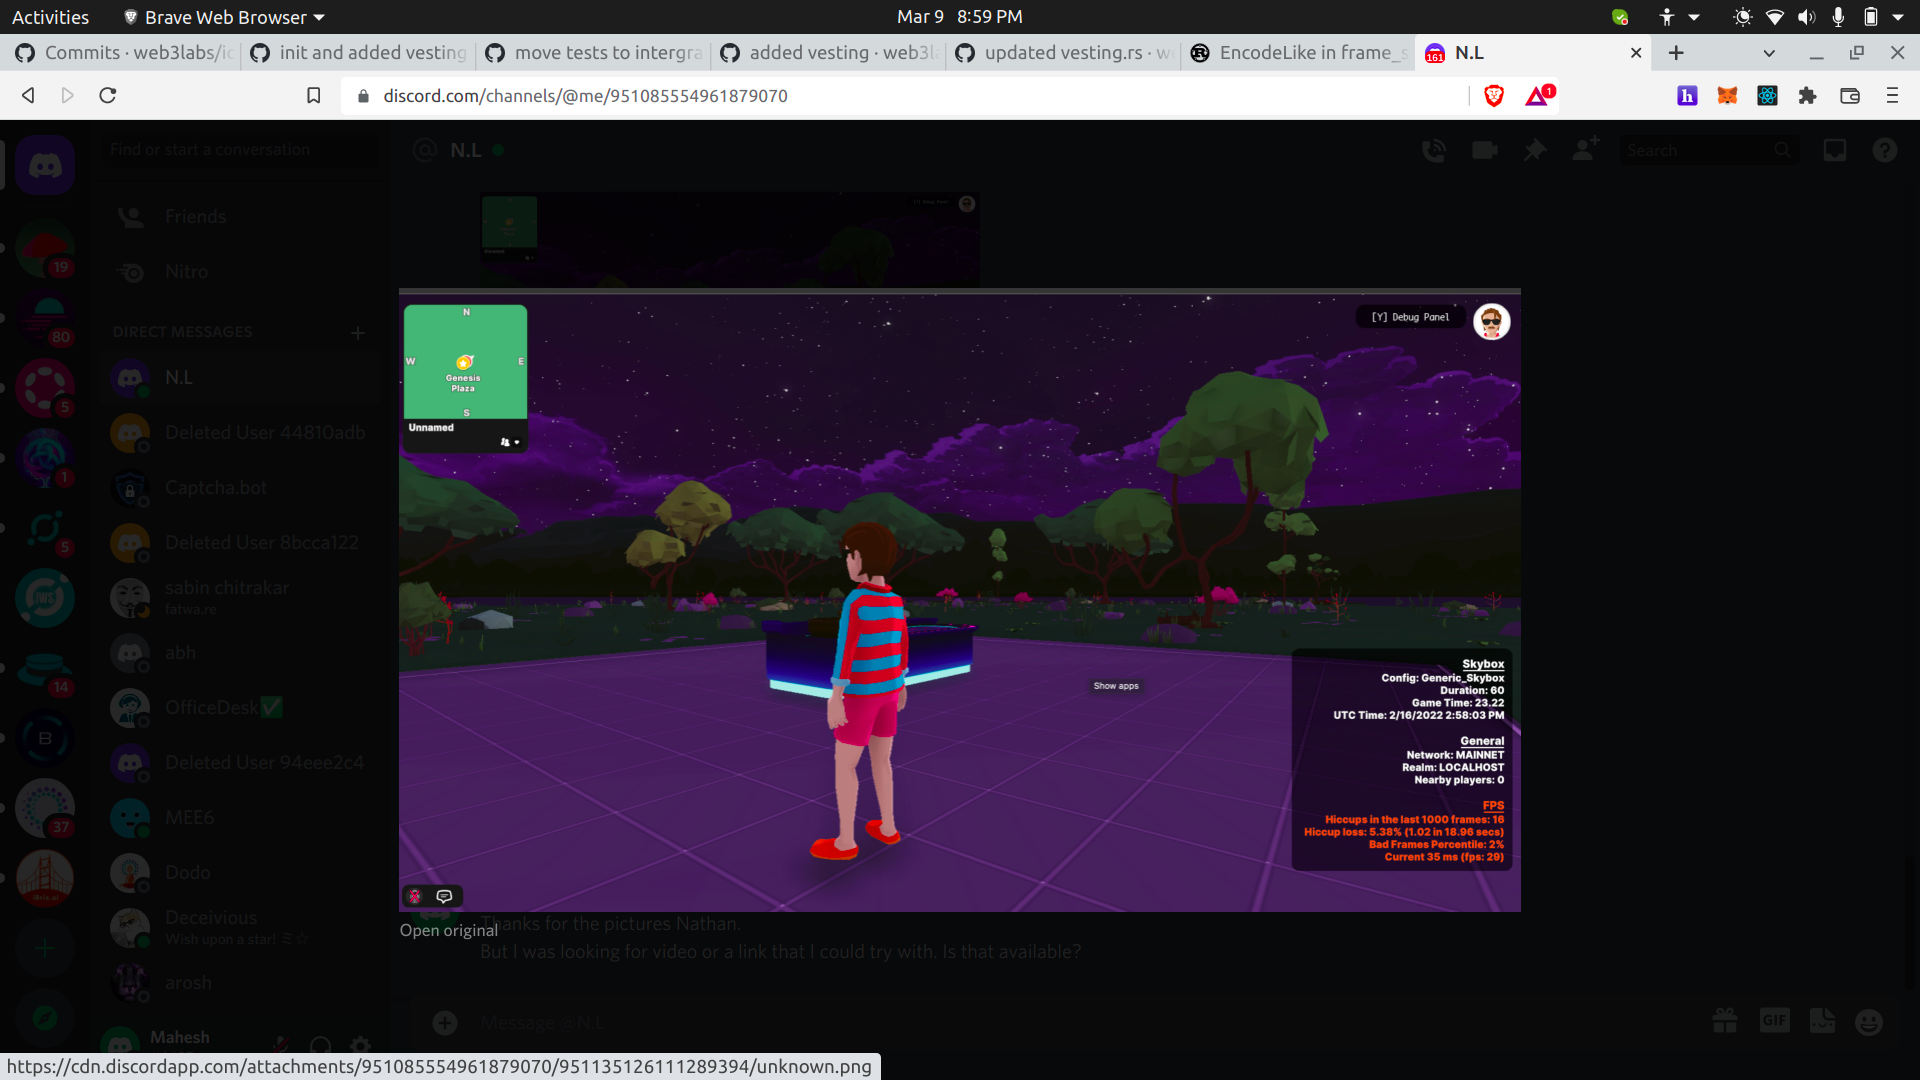This screenshot has width=1920, height=1080.
Task: Reload the Discord page
Action: tap(108, 96)
